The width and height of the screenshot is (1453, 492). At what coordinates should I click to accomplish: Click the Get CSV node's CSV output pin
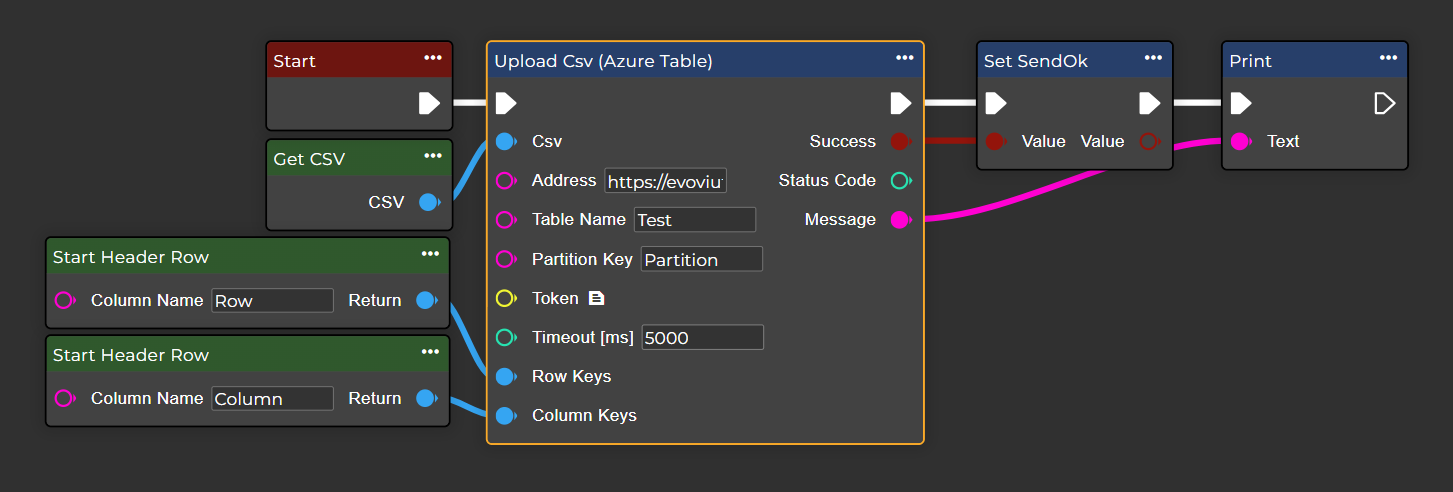tap(428, 202)
